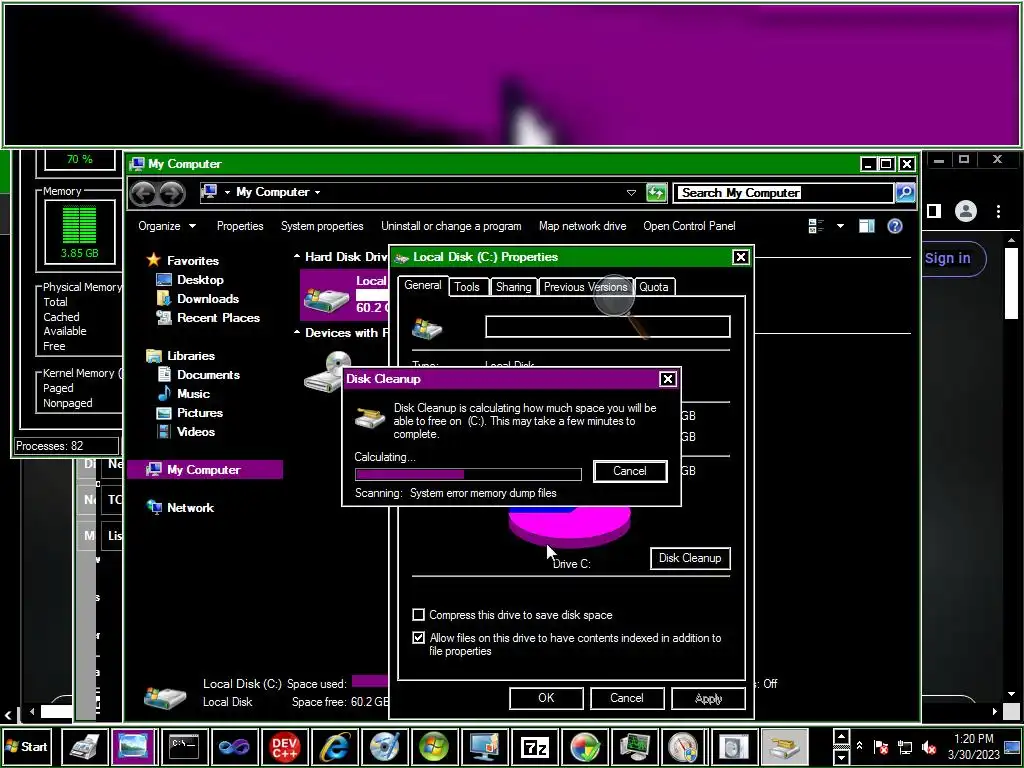Click the green refresh icon beside address bar
Viewport: 1024px width, 768px height.
[x=656, y=192]
